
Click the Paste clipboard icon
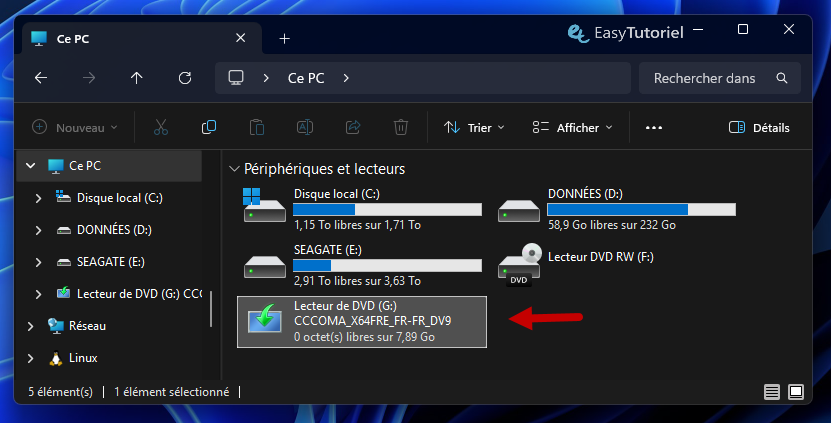(257, 127)
